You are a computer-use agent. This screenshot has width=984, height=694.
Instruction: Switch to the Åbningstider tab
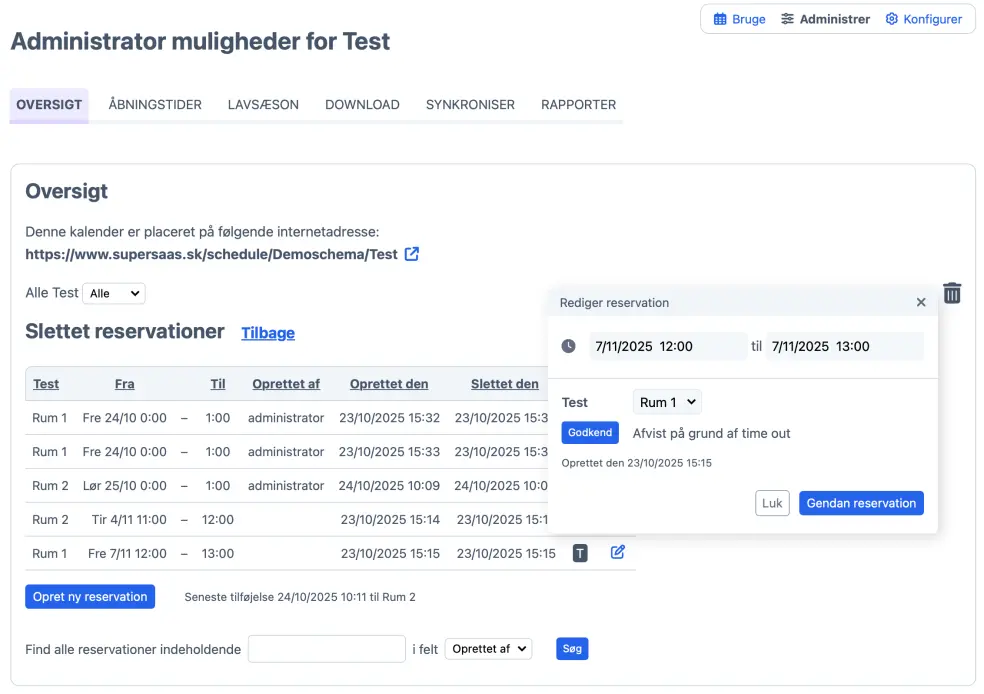pos(155,104)
